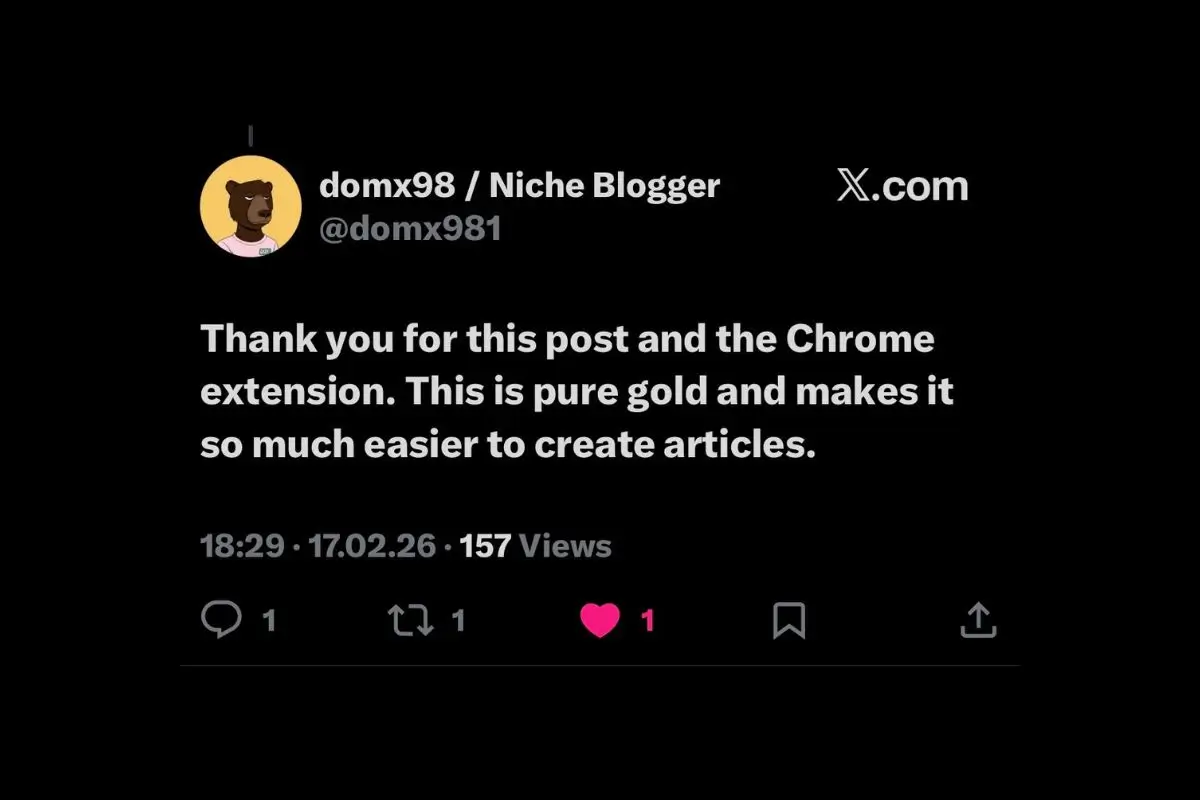Click the text 'create articles.' in the tweet

(676, 444)
